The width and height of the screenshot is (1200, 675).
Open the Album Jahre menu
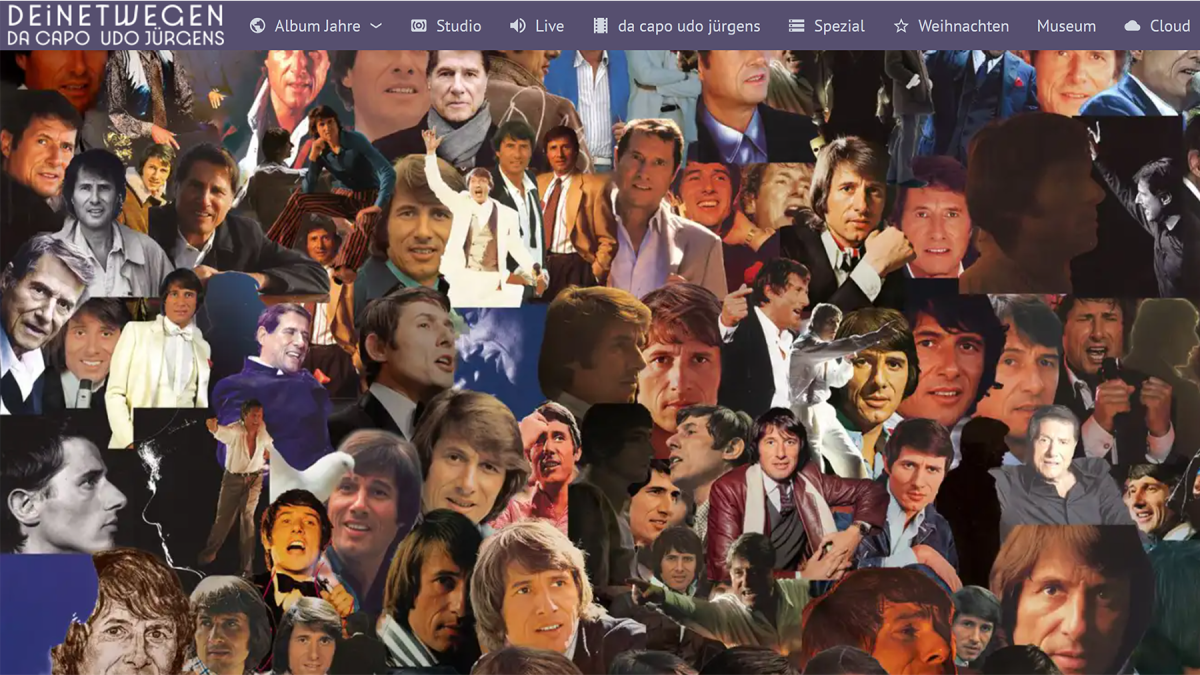pyautogui.click(x=317, y=26)
